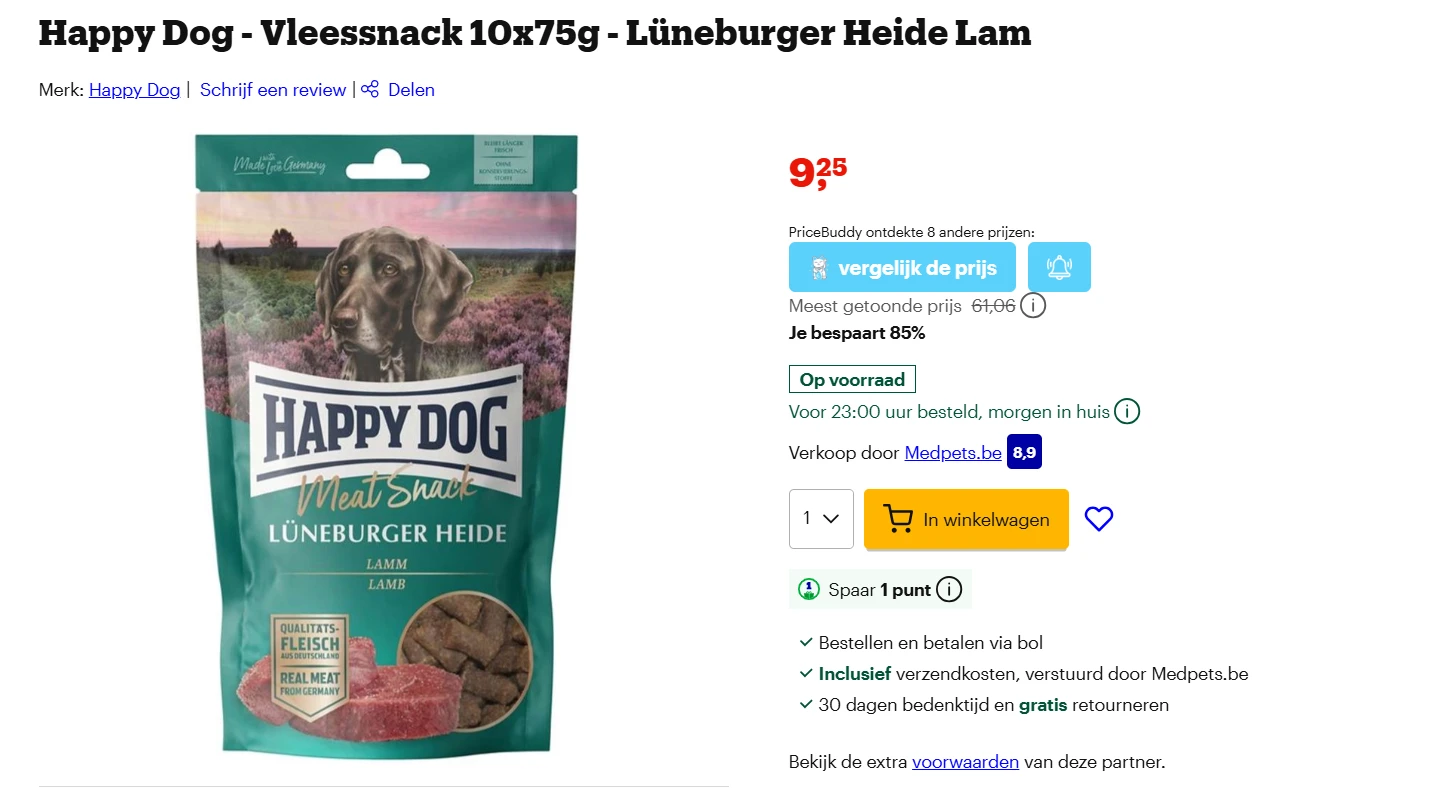Image resolution: width=1447 pixels, height=792 pixels.
Task: Add item via 'In winkelwagen' button
Action: (x=966, y=519)
